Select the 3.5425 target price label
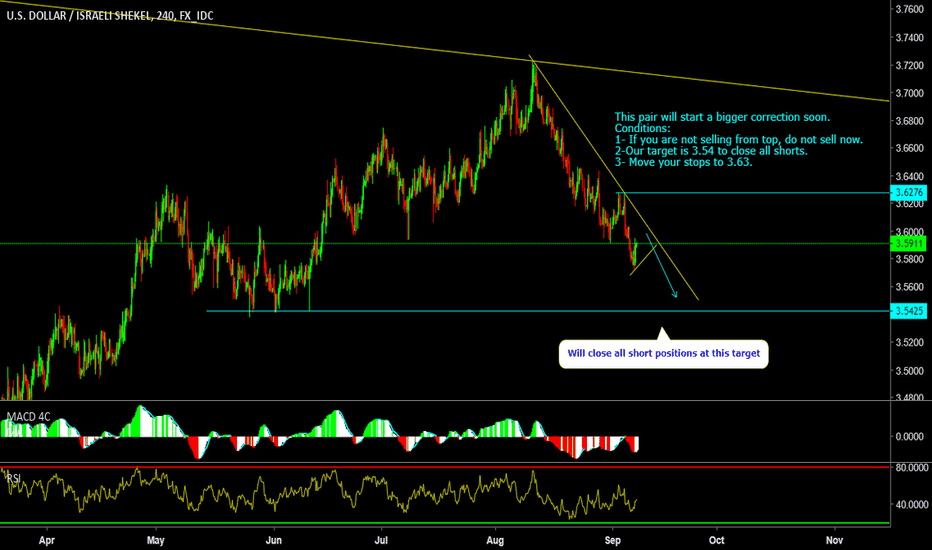Viewport: 932px width, 550px height. click(909, 311)
